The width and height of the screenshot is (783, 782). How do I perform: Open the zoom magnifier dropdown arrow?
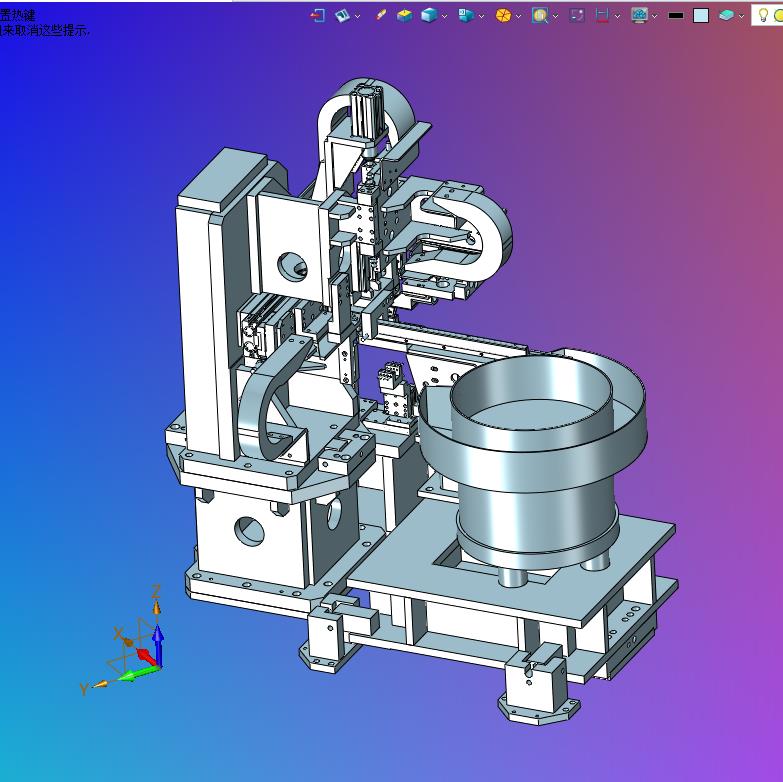(555, 16)
